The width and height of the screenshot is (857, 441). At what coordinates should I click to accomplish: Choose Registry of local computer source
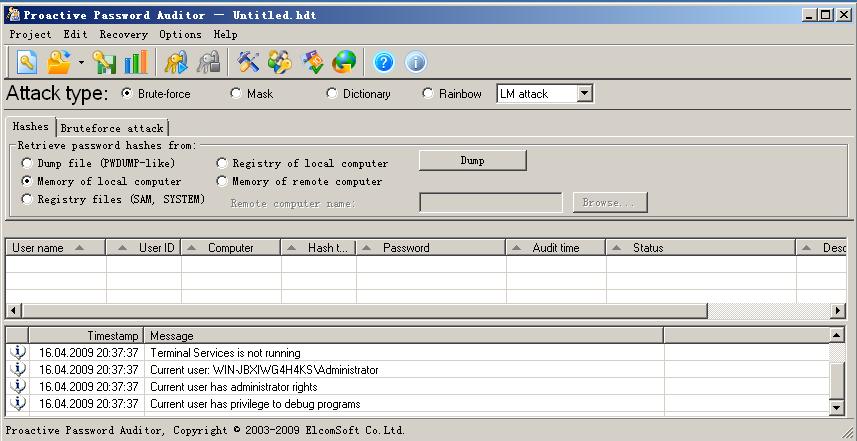coord(302,163)
